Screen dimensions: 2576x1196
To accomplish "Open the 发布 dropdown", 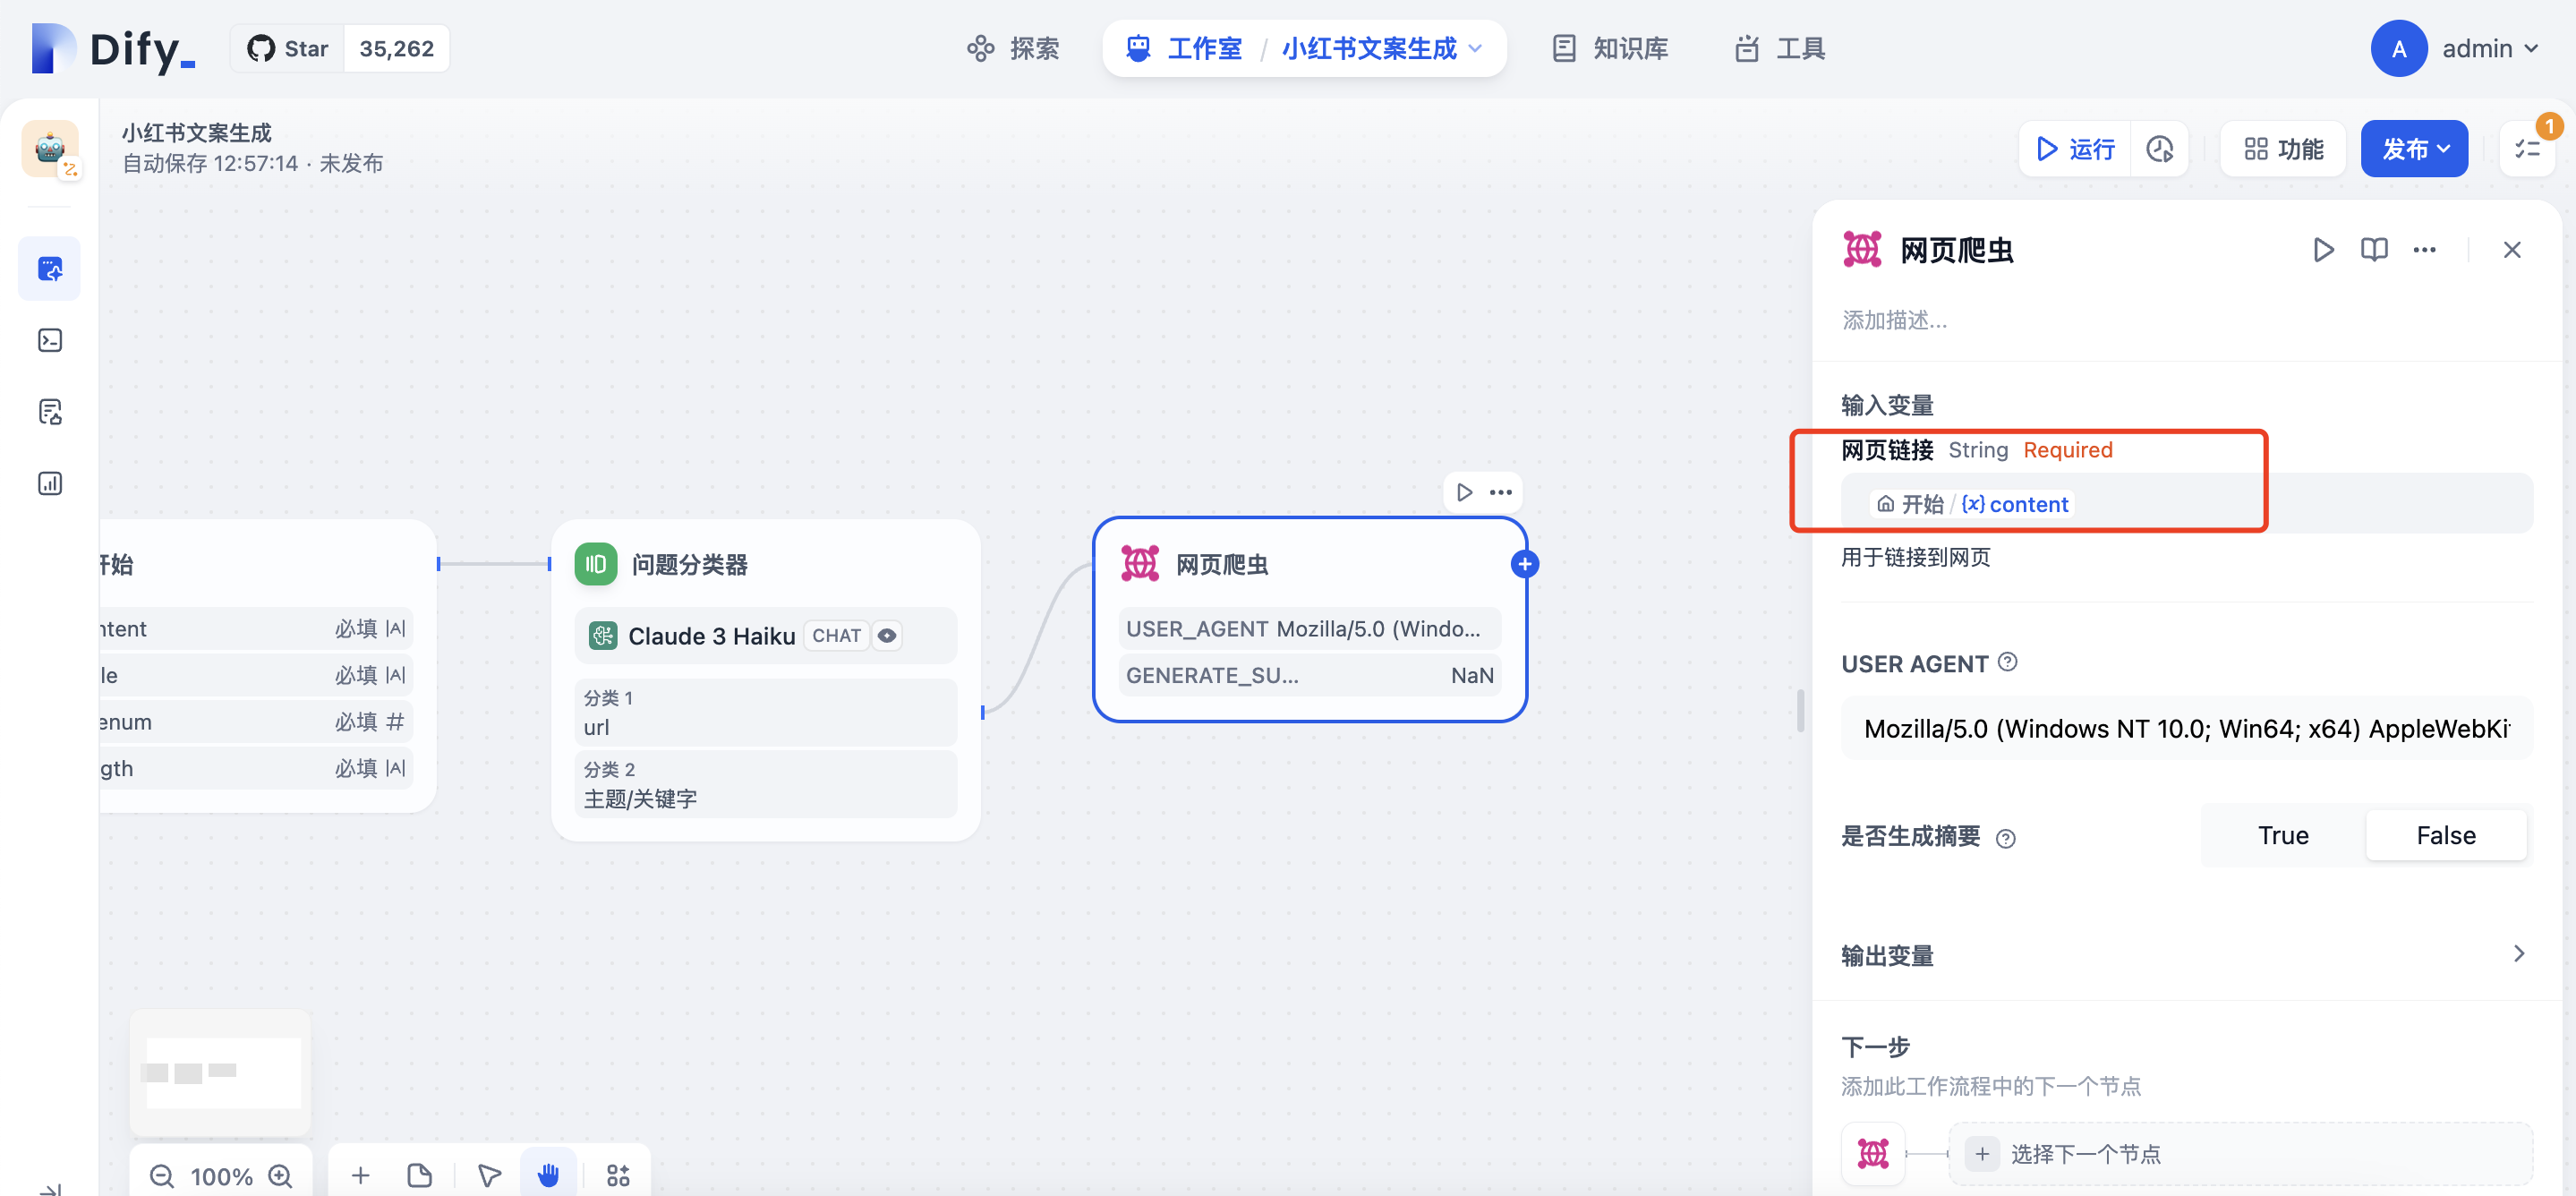I will point(2414,149).
